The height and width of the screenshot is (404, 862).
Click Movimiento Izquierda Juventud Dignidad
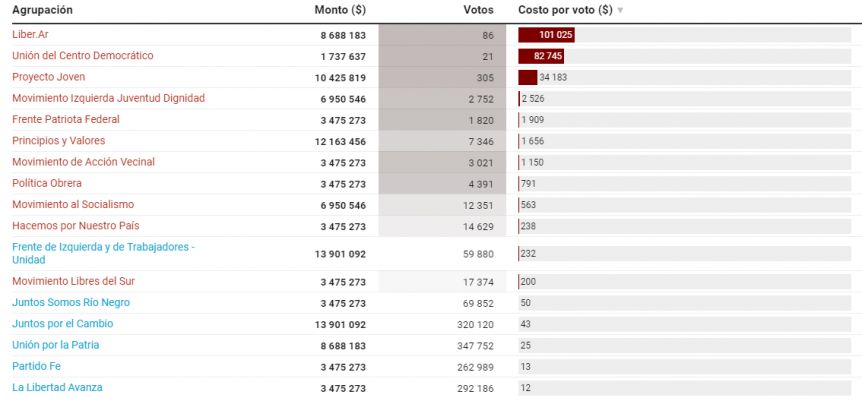[x=108, y=98]
